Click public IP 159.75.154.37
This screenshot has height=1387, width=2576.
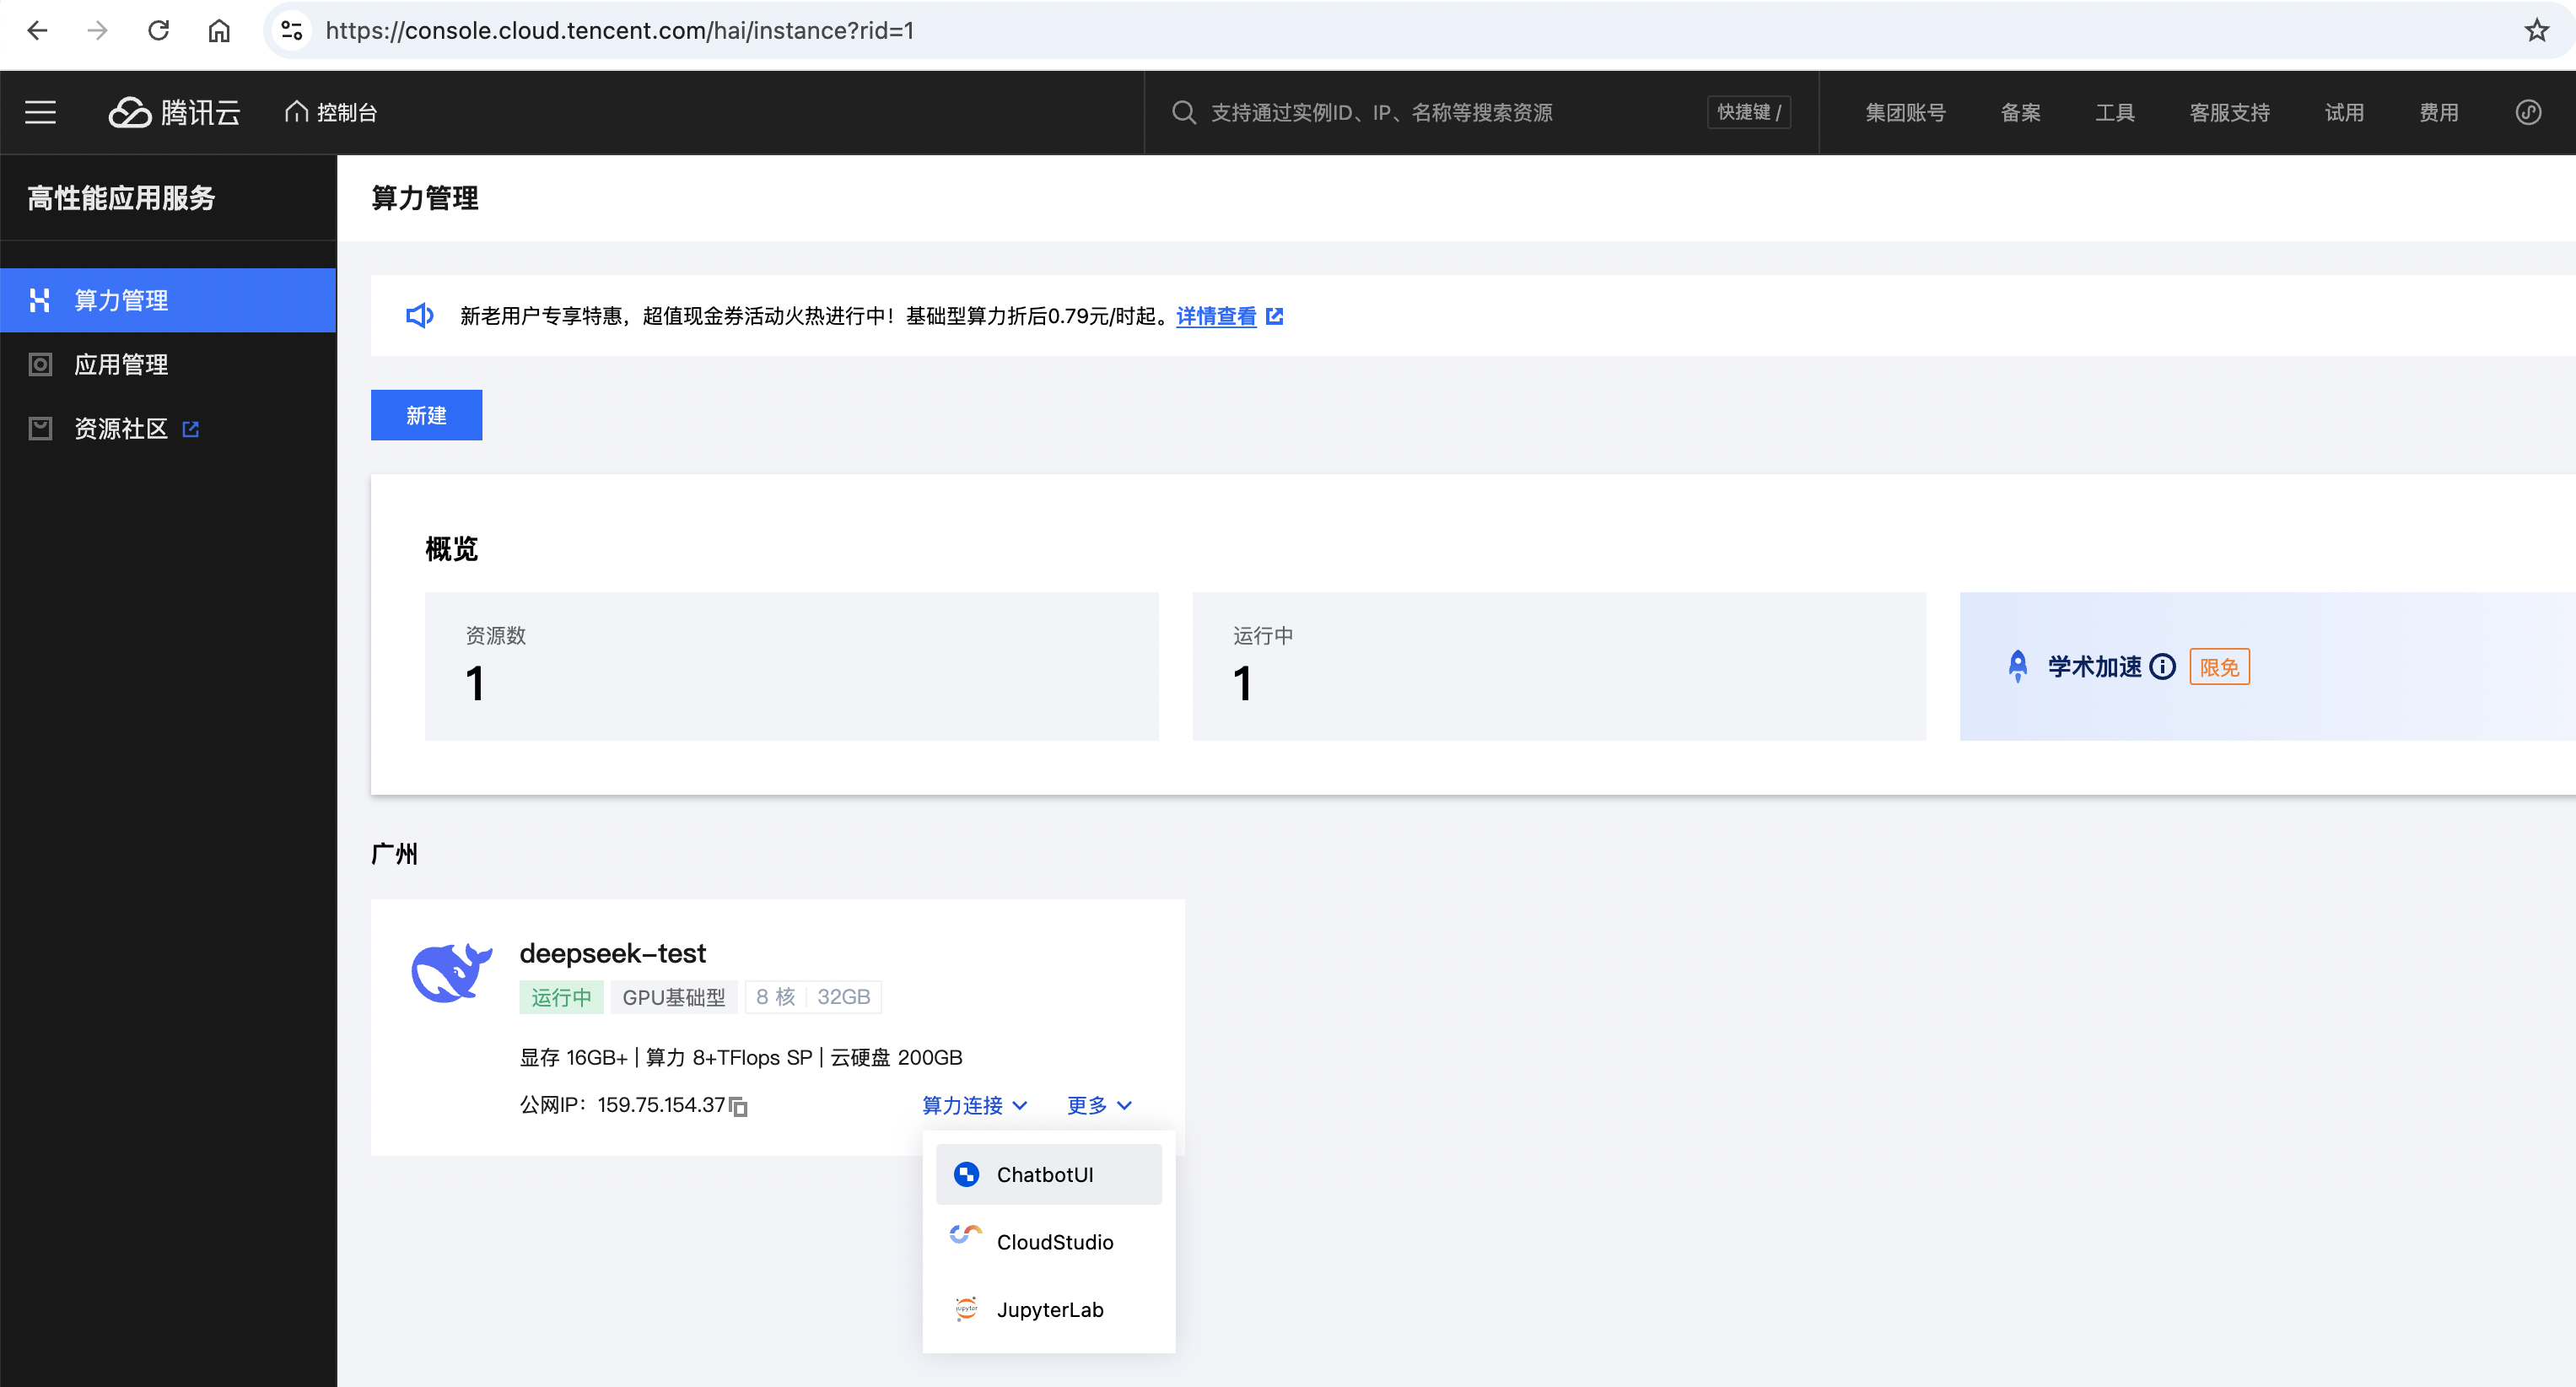click(x=661, y=1105)
